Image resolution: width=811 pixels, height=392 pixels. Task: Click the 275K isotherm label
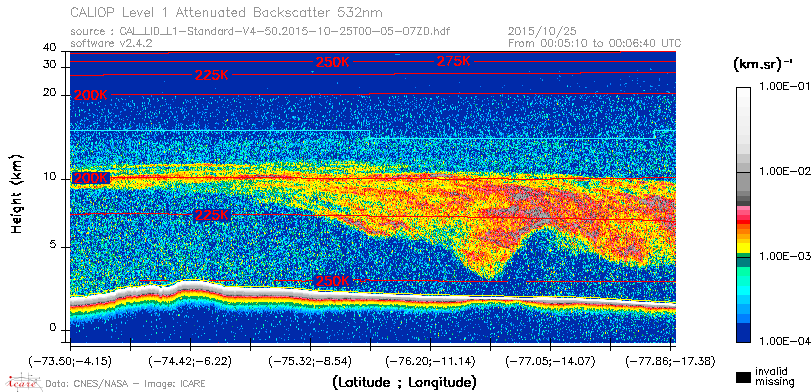(x=454, y=61)
